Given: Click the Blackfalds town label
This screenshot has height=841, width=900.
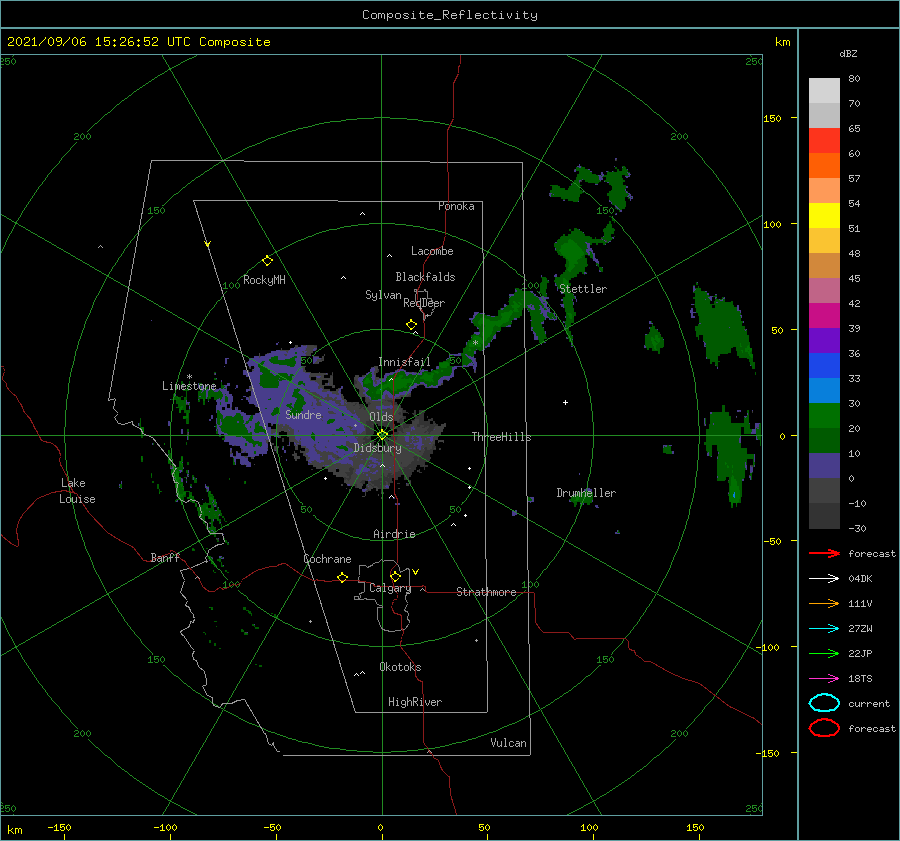Looking at the screenshot, I should (425, 277).
